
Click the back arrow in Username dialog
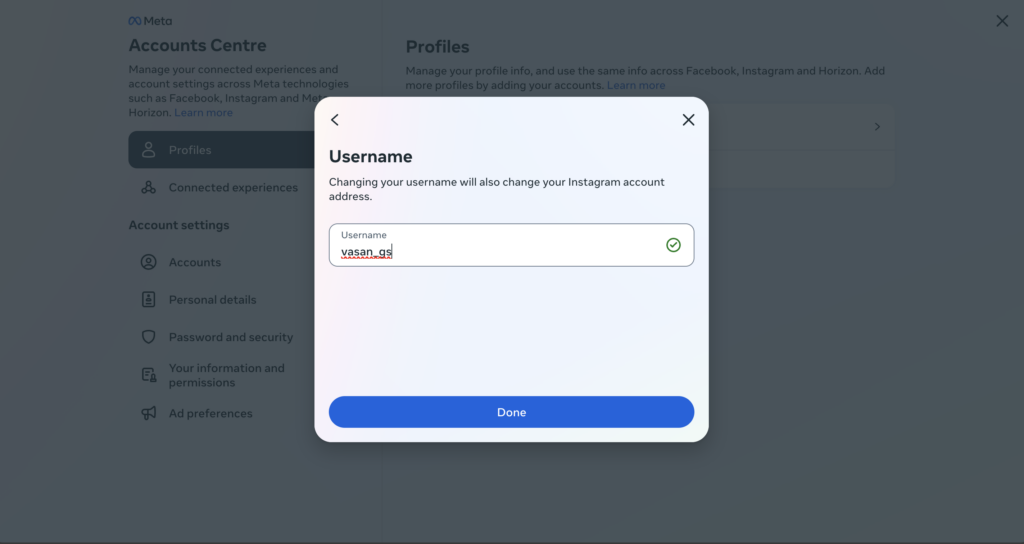click(x=335, y=120)
